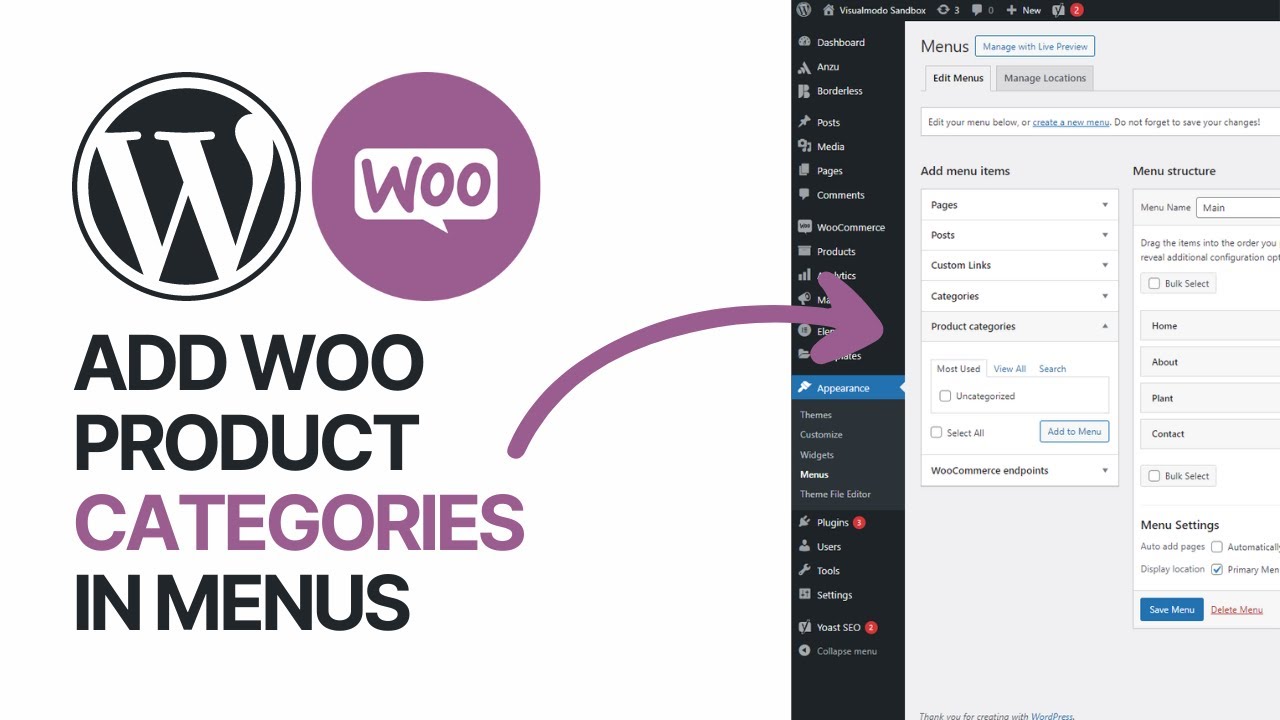Expand the Pages accordion arrow

tap(1105, 205)
